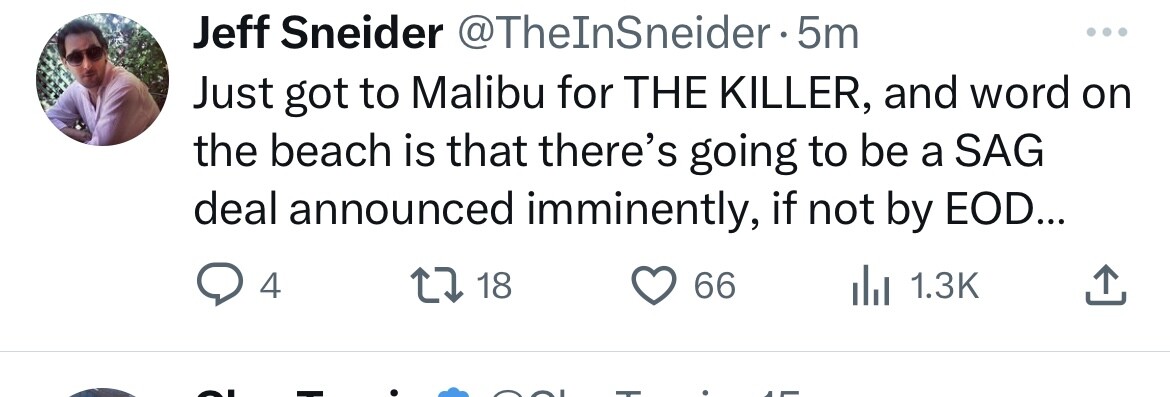The height and width of the screenshot is (397, 1170).
Task: Open view analytics bar chart icon
Action: pyautogui.click(x=871, y=287)
